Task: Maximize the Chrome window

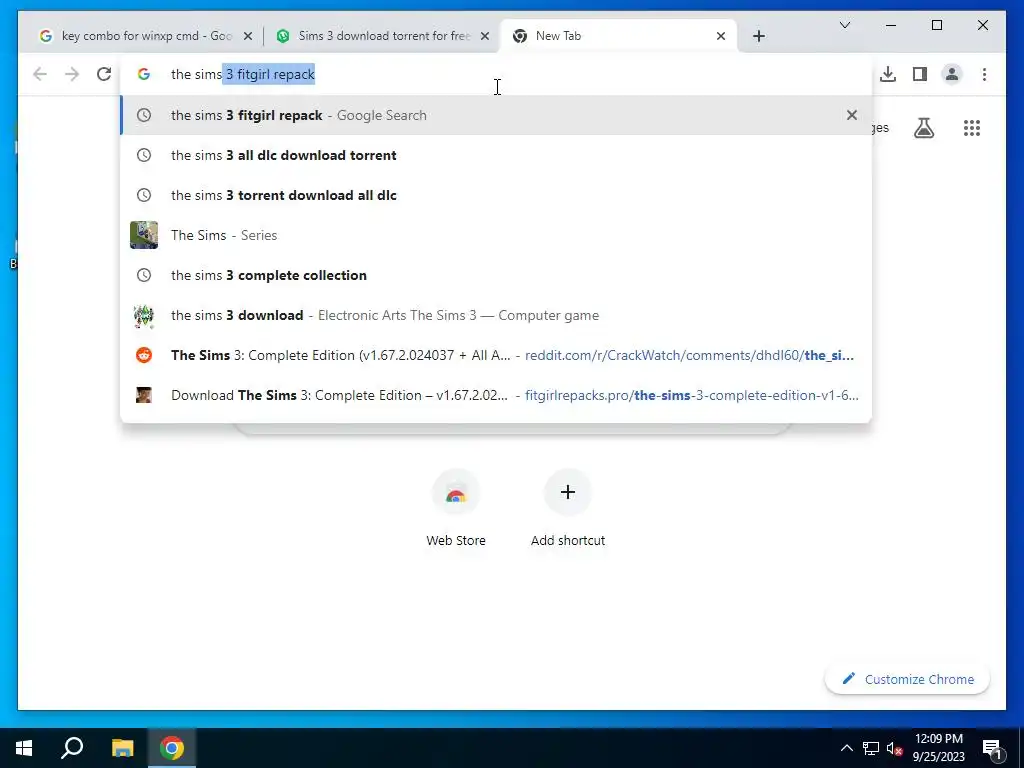Action: (936, 25)
